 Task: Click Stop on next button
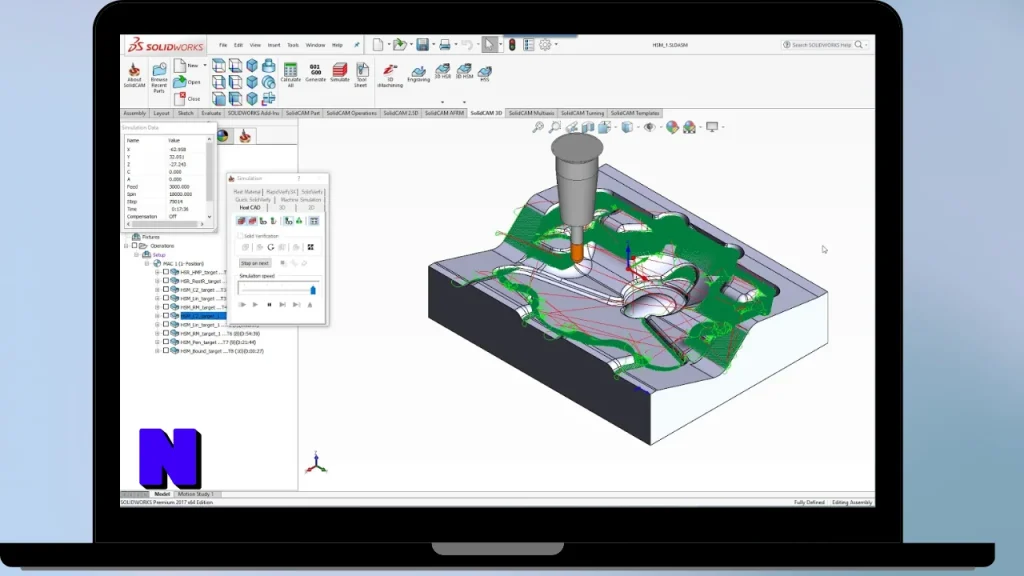point(255,263)
